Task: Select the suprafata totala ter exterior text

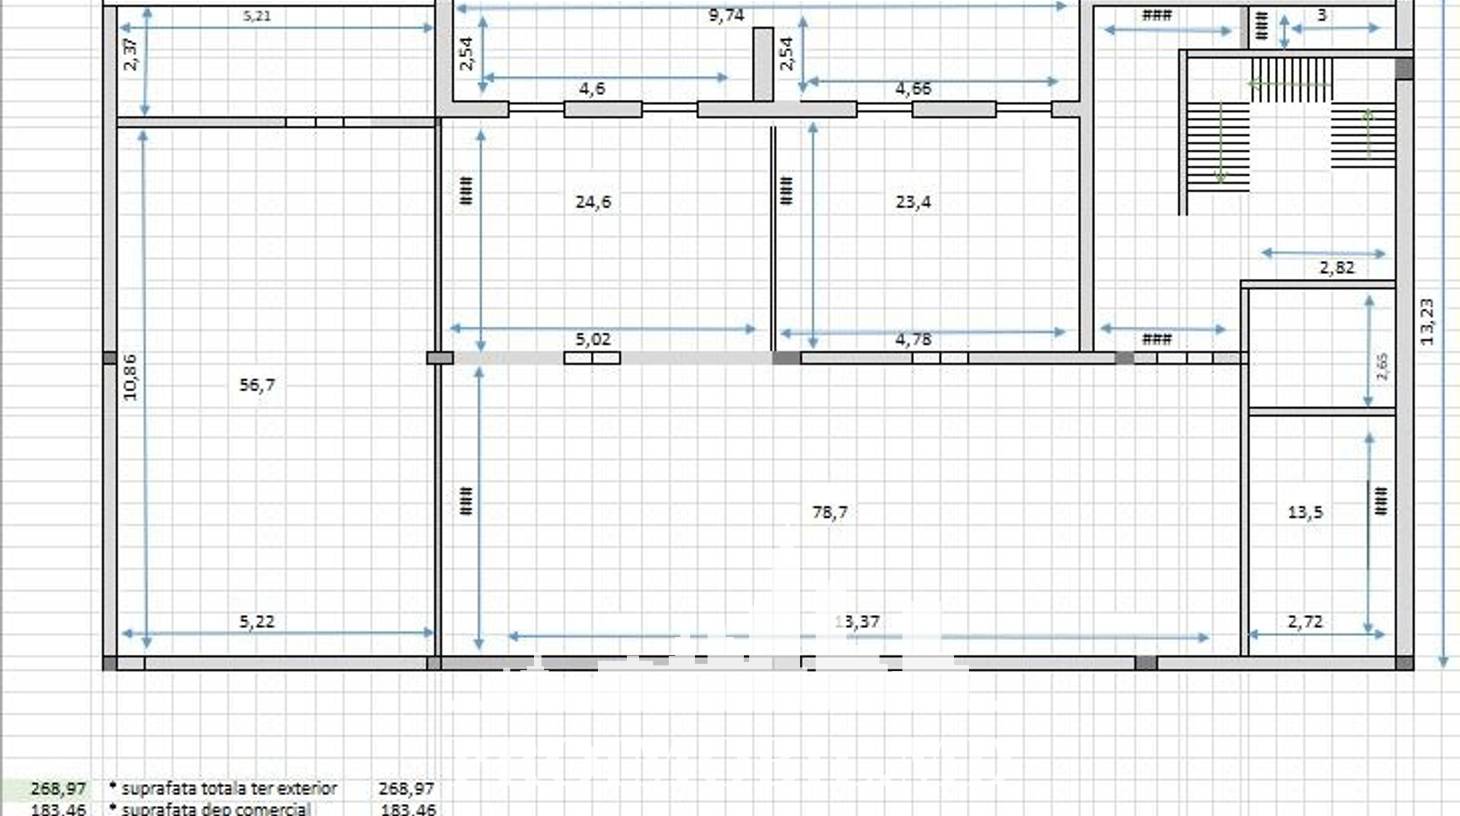Action: click(x=229, y=789)
